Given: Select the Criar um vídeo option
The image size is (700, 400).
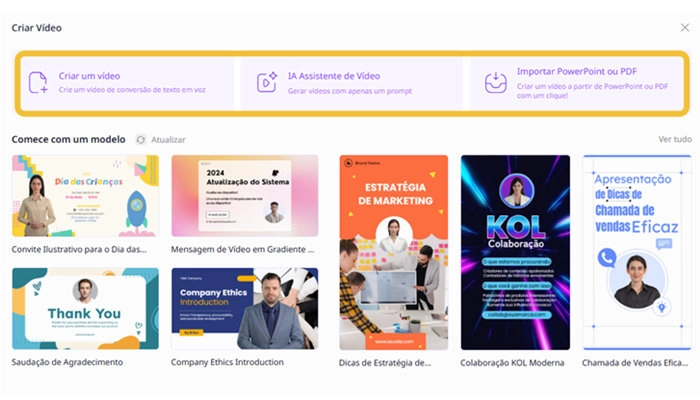Looking at the screenshot, I should pyautogui.click(x=127, y=83).
